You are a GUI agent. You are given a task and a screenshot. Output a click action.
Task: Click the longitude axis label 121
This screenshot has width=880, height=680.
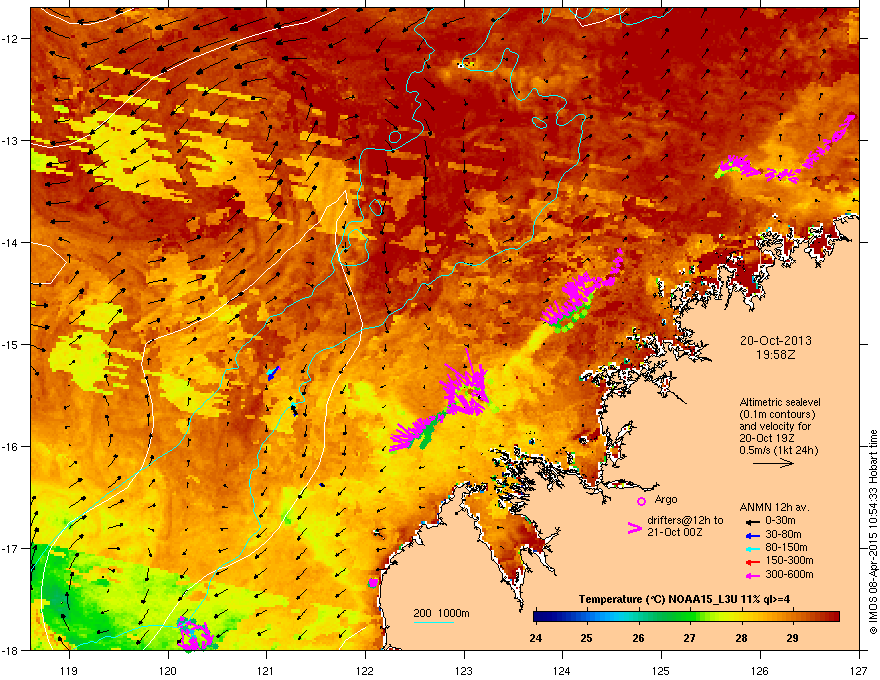pyautogui.click(x=266, y=670)
